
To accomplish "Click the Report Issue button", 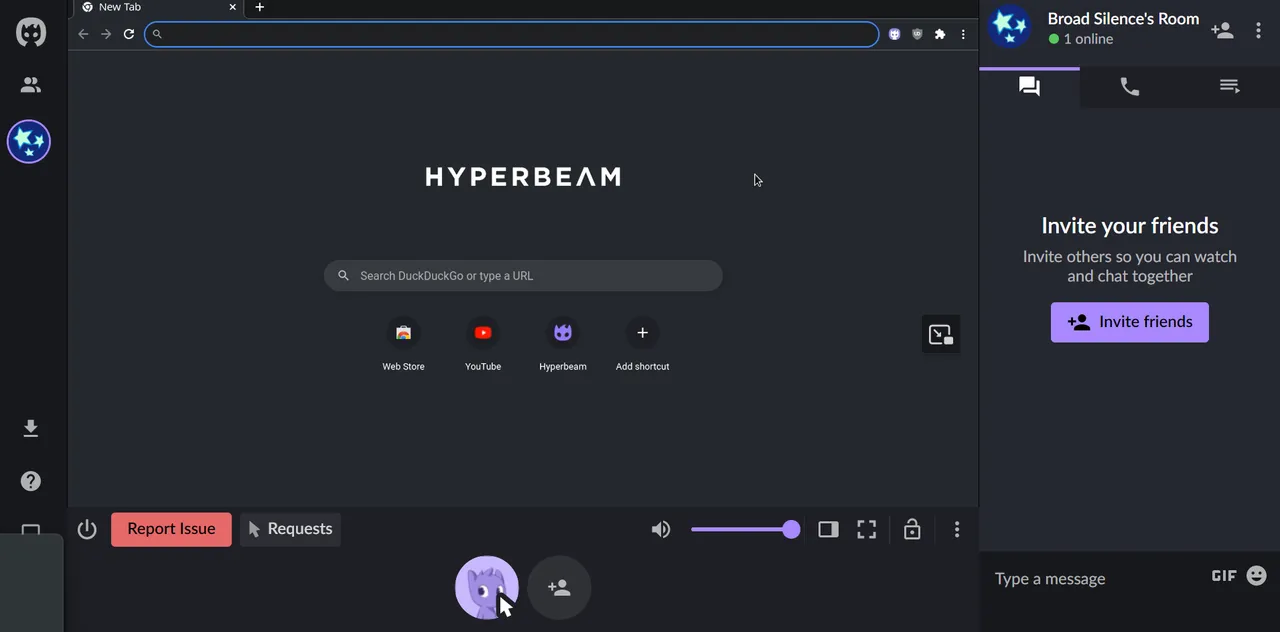I will click(171, 529).
